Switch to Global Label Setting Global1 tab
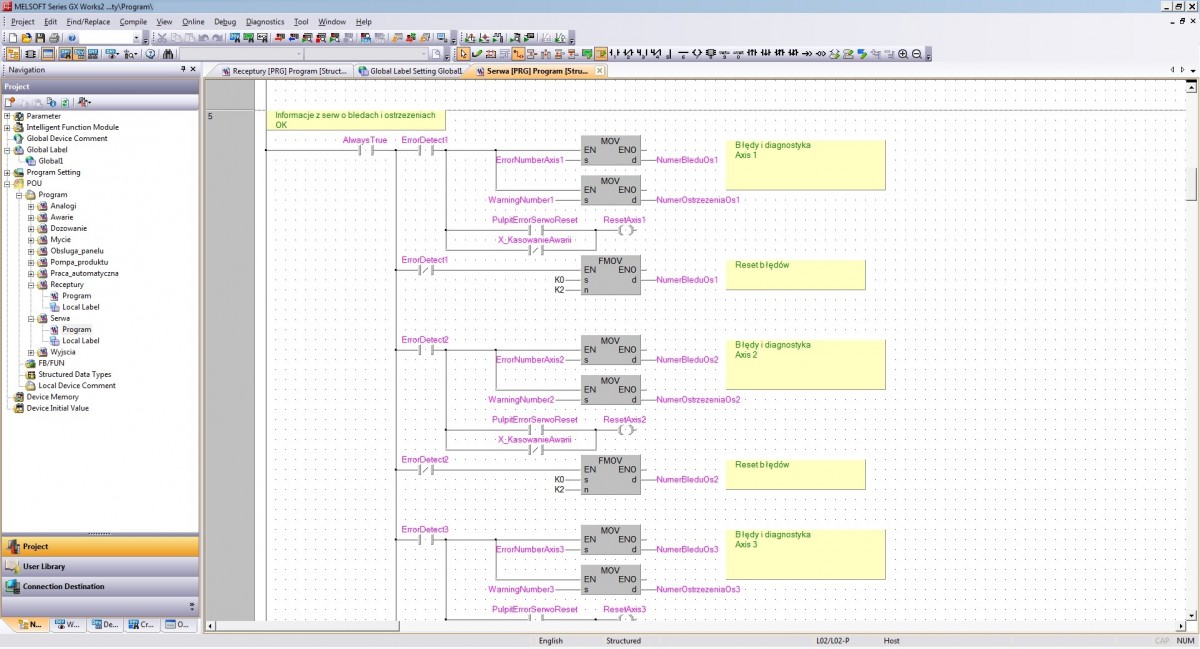The image size is (1200, 649). [414, 71]
